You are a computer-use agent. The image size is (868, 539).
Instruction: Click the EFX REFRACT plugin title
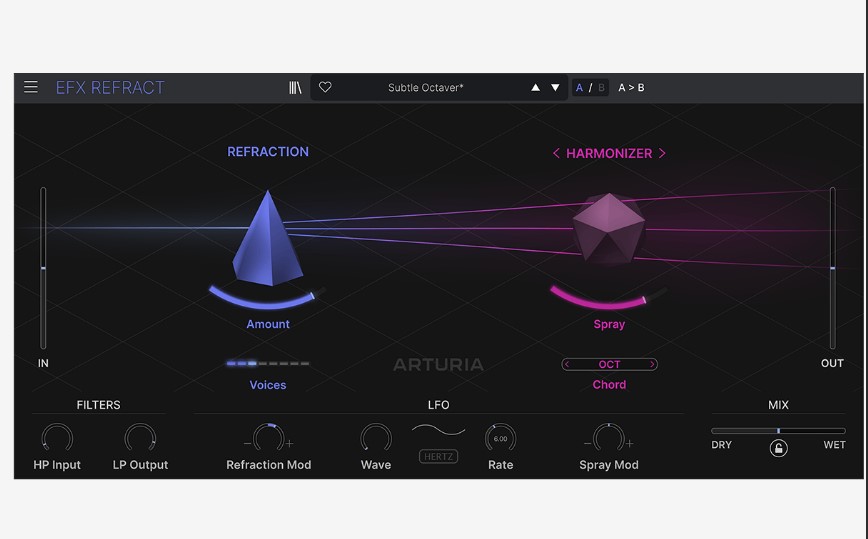[x=110, y=87]
